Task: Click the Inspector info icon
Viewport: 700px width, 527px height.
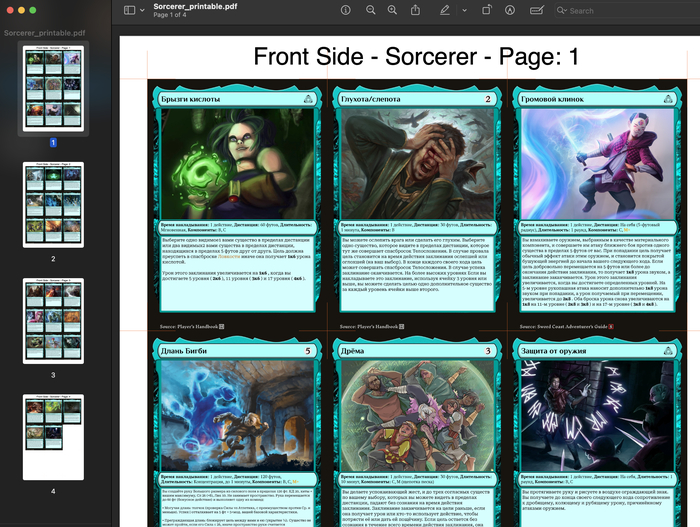Action: tap(345, 10)
